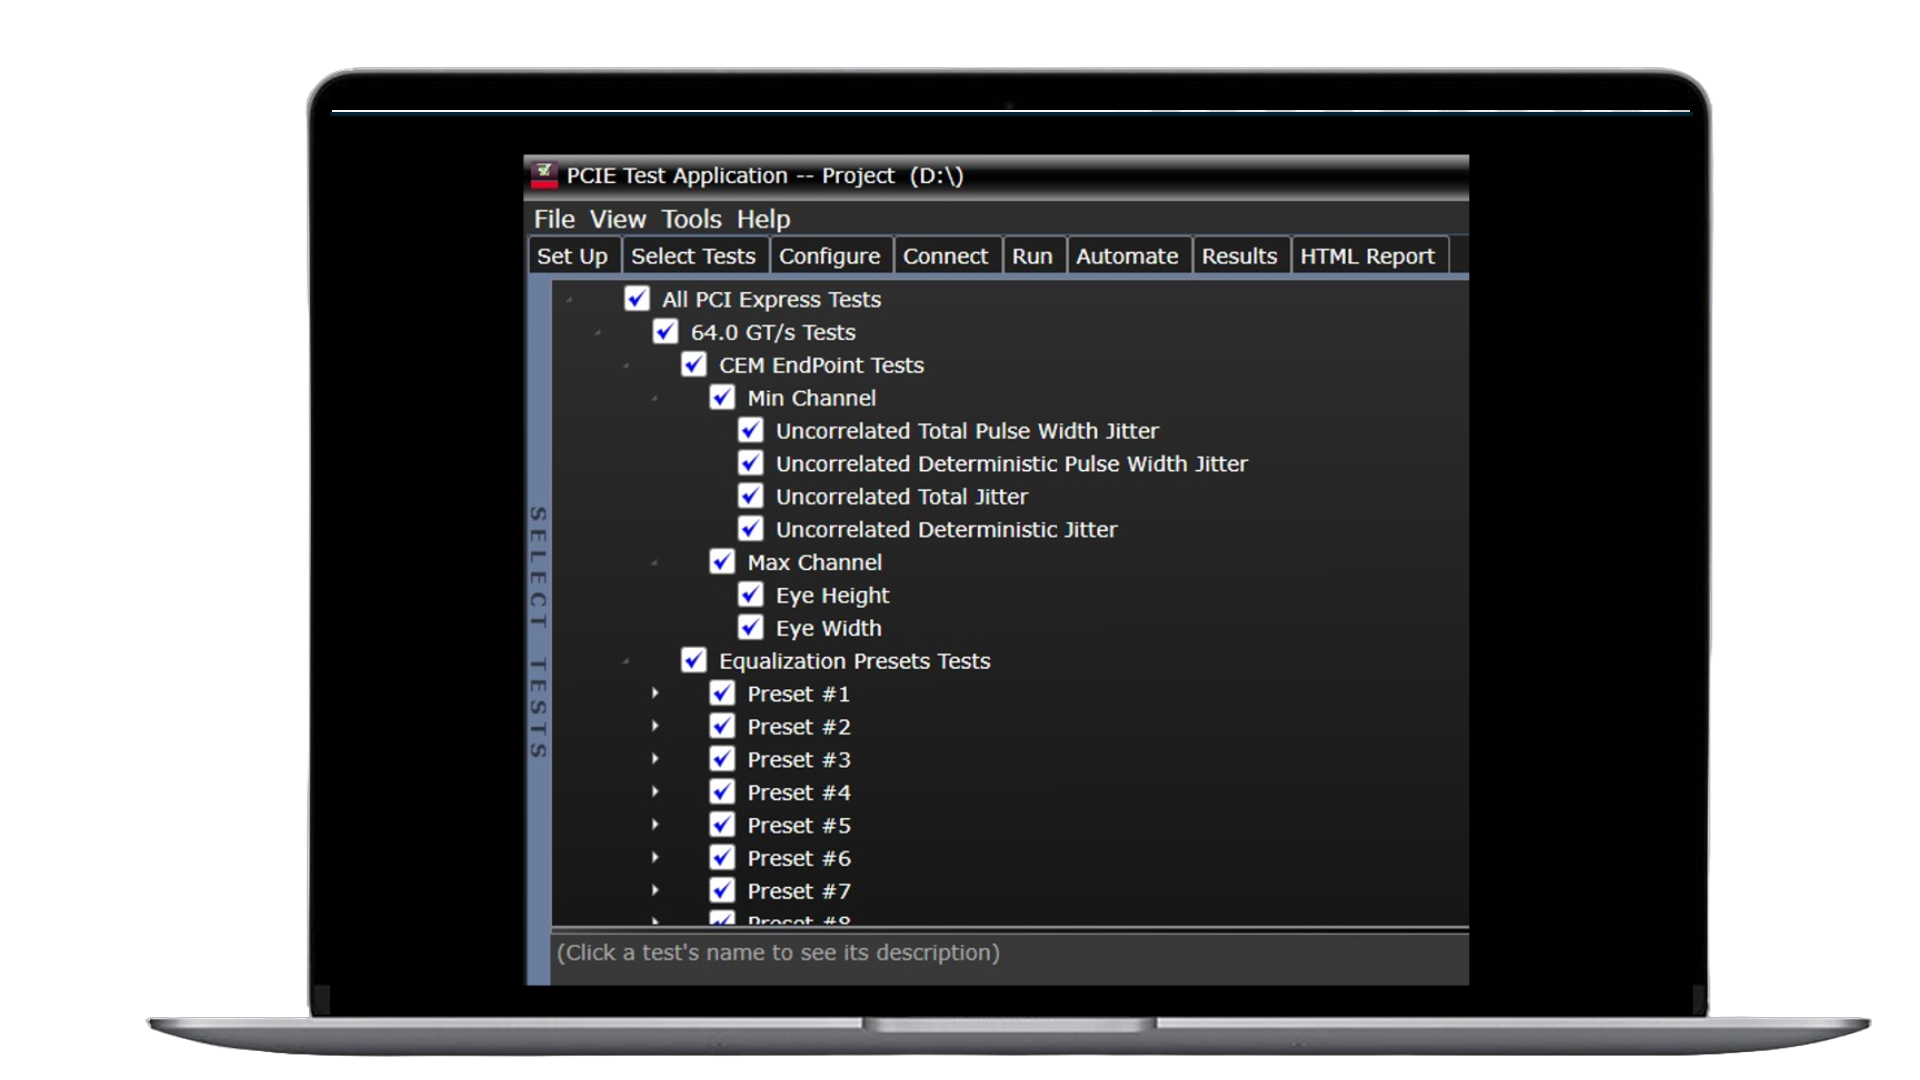This screenshot has height=1080, width=1920.
Task: Go to the Run tab
Action: pyautogui.click(x=1032, y=256)
